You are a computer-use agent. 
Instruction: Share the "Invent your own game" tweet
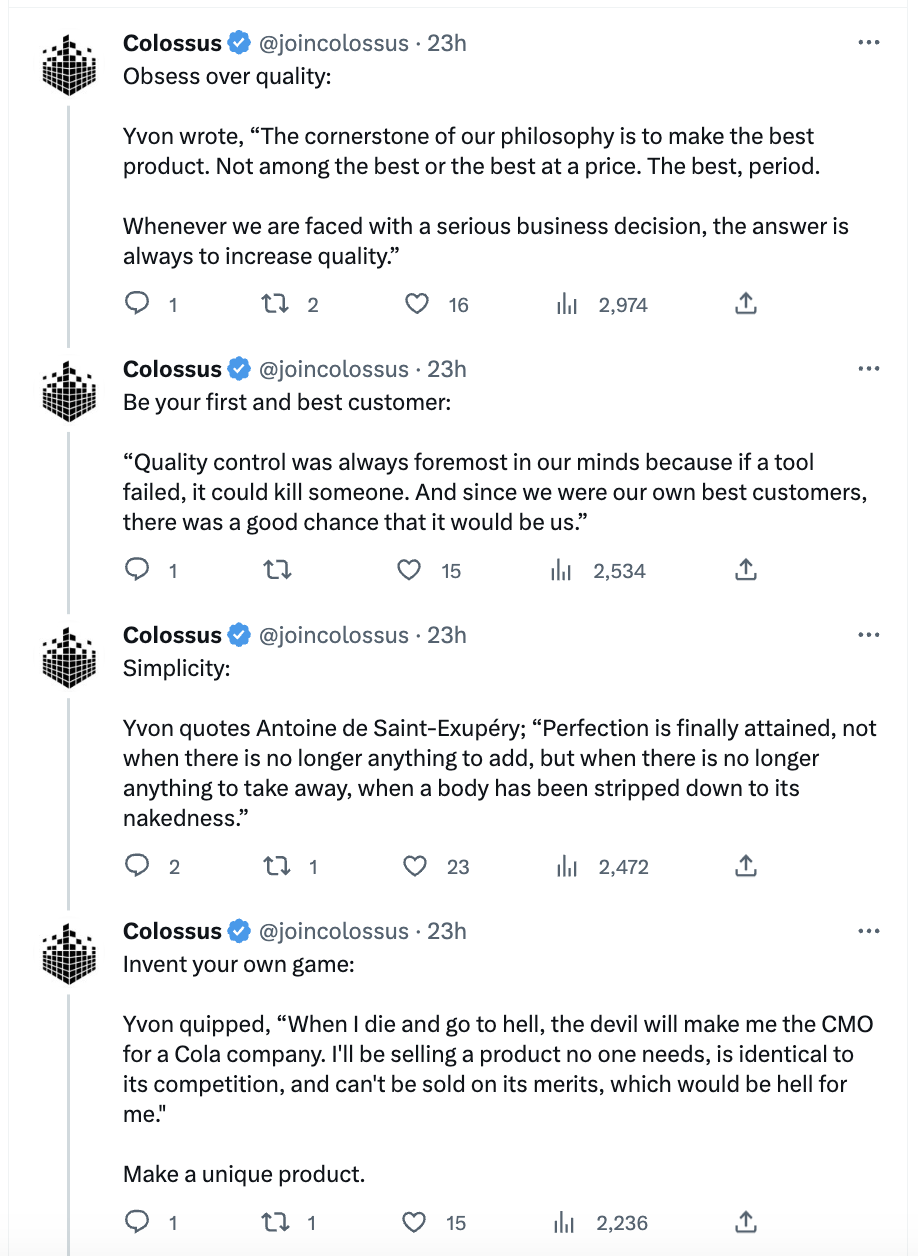tap(745, 1222)
